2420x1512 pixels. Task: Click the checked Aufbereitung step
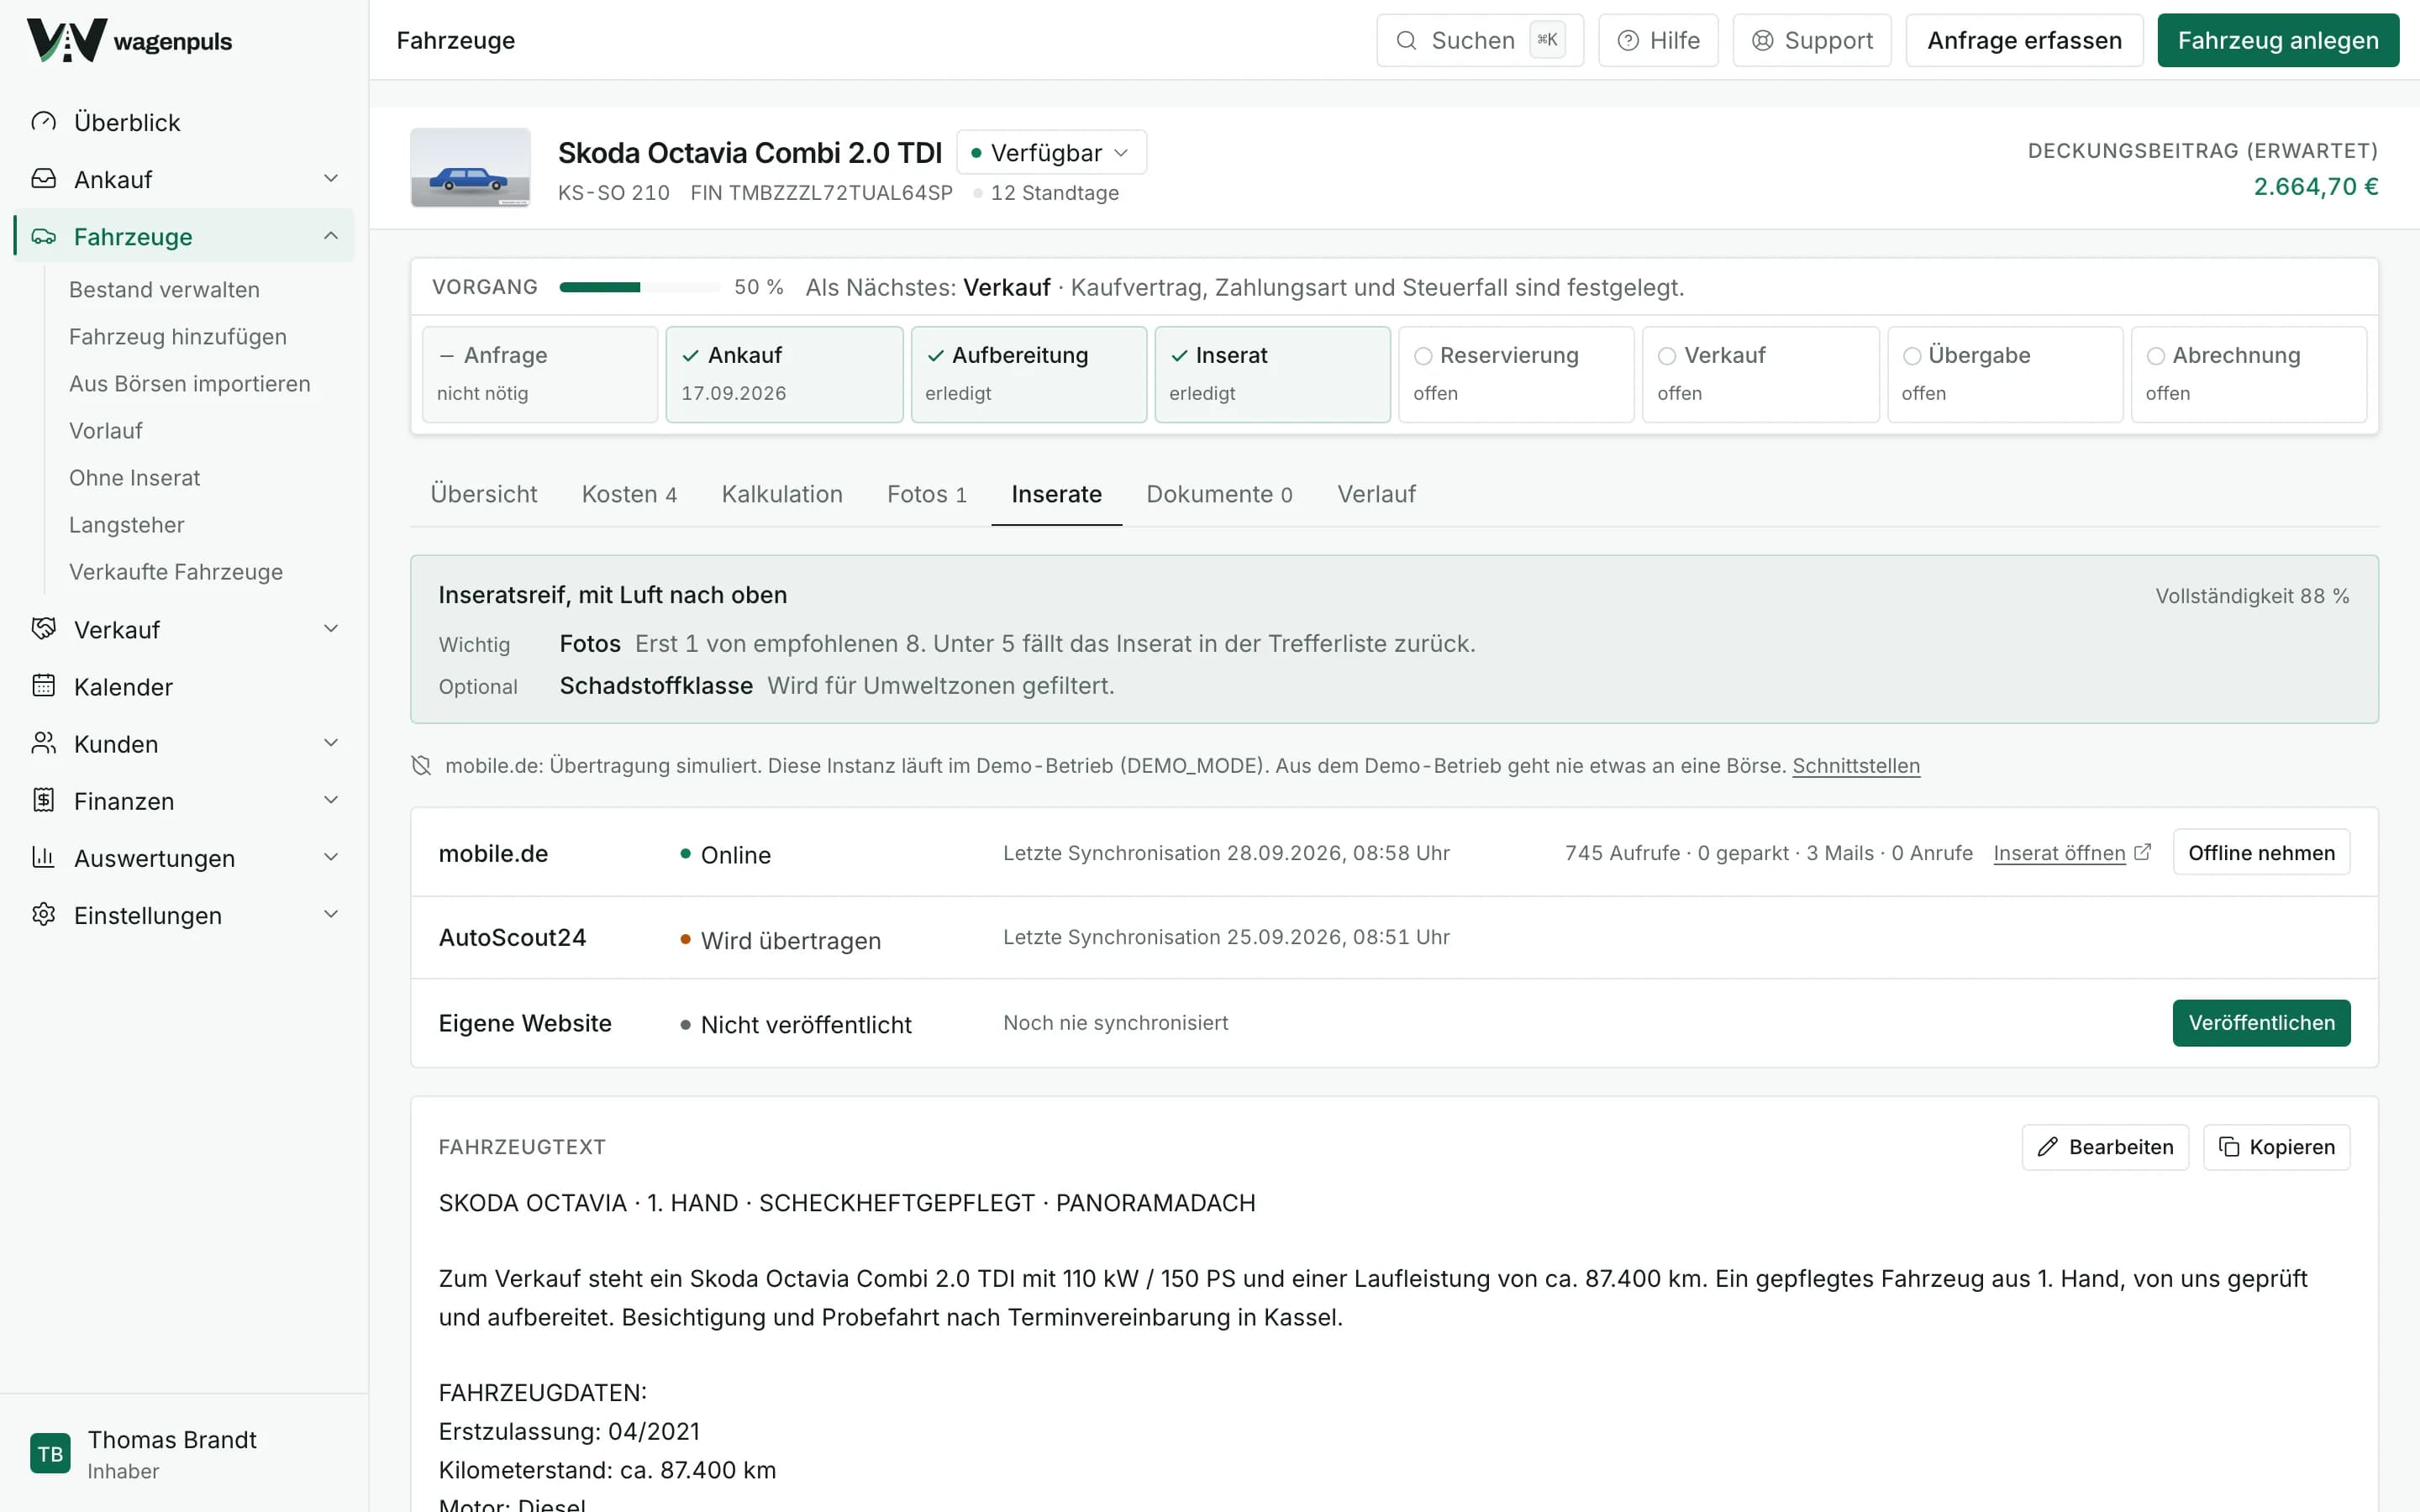point(1029,374)
